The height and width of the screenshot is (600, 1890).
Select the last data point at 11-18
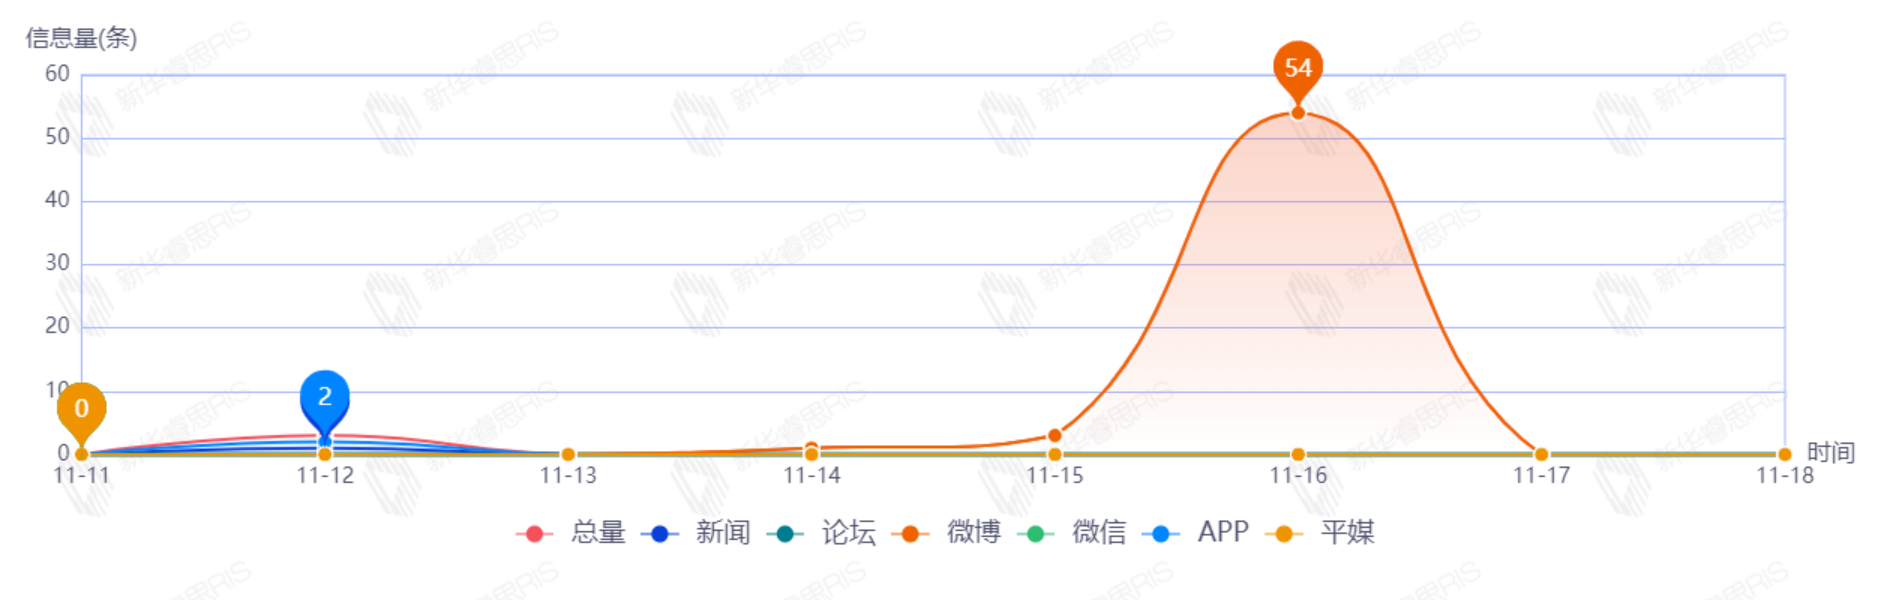pos(1784,455)
